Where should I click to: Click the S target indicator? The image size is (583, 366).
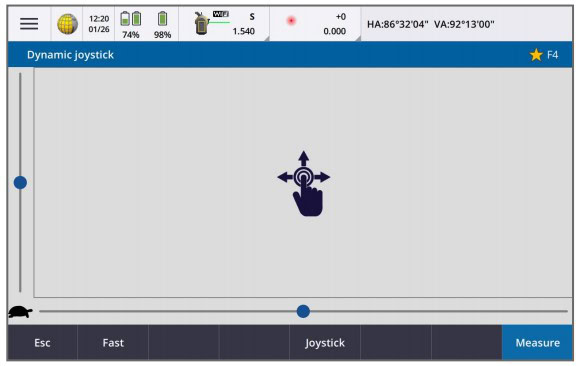coord(252,17)
